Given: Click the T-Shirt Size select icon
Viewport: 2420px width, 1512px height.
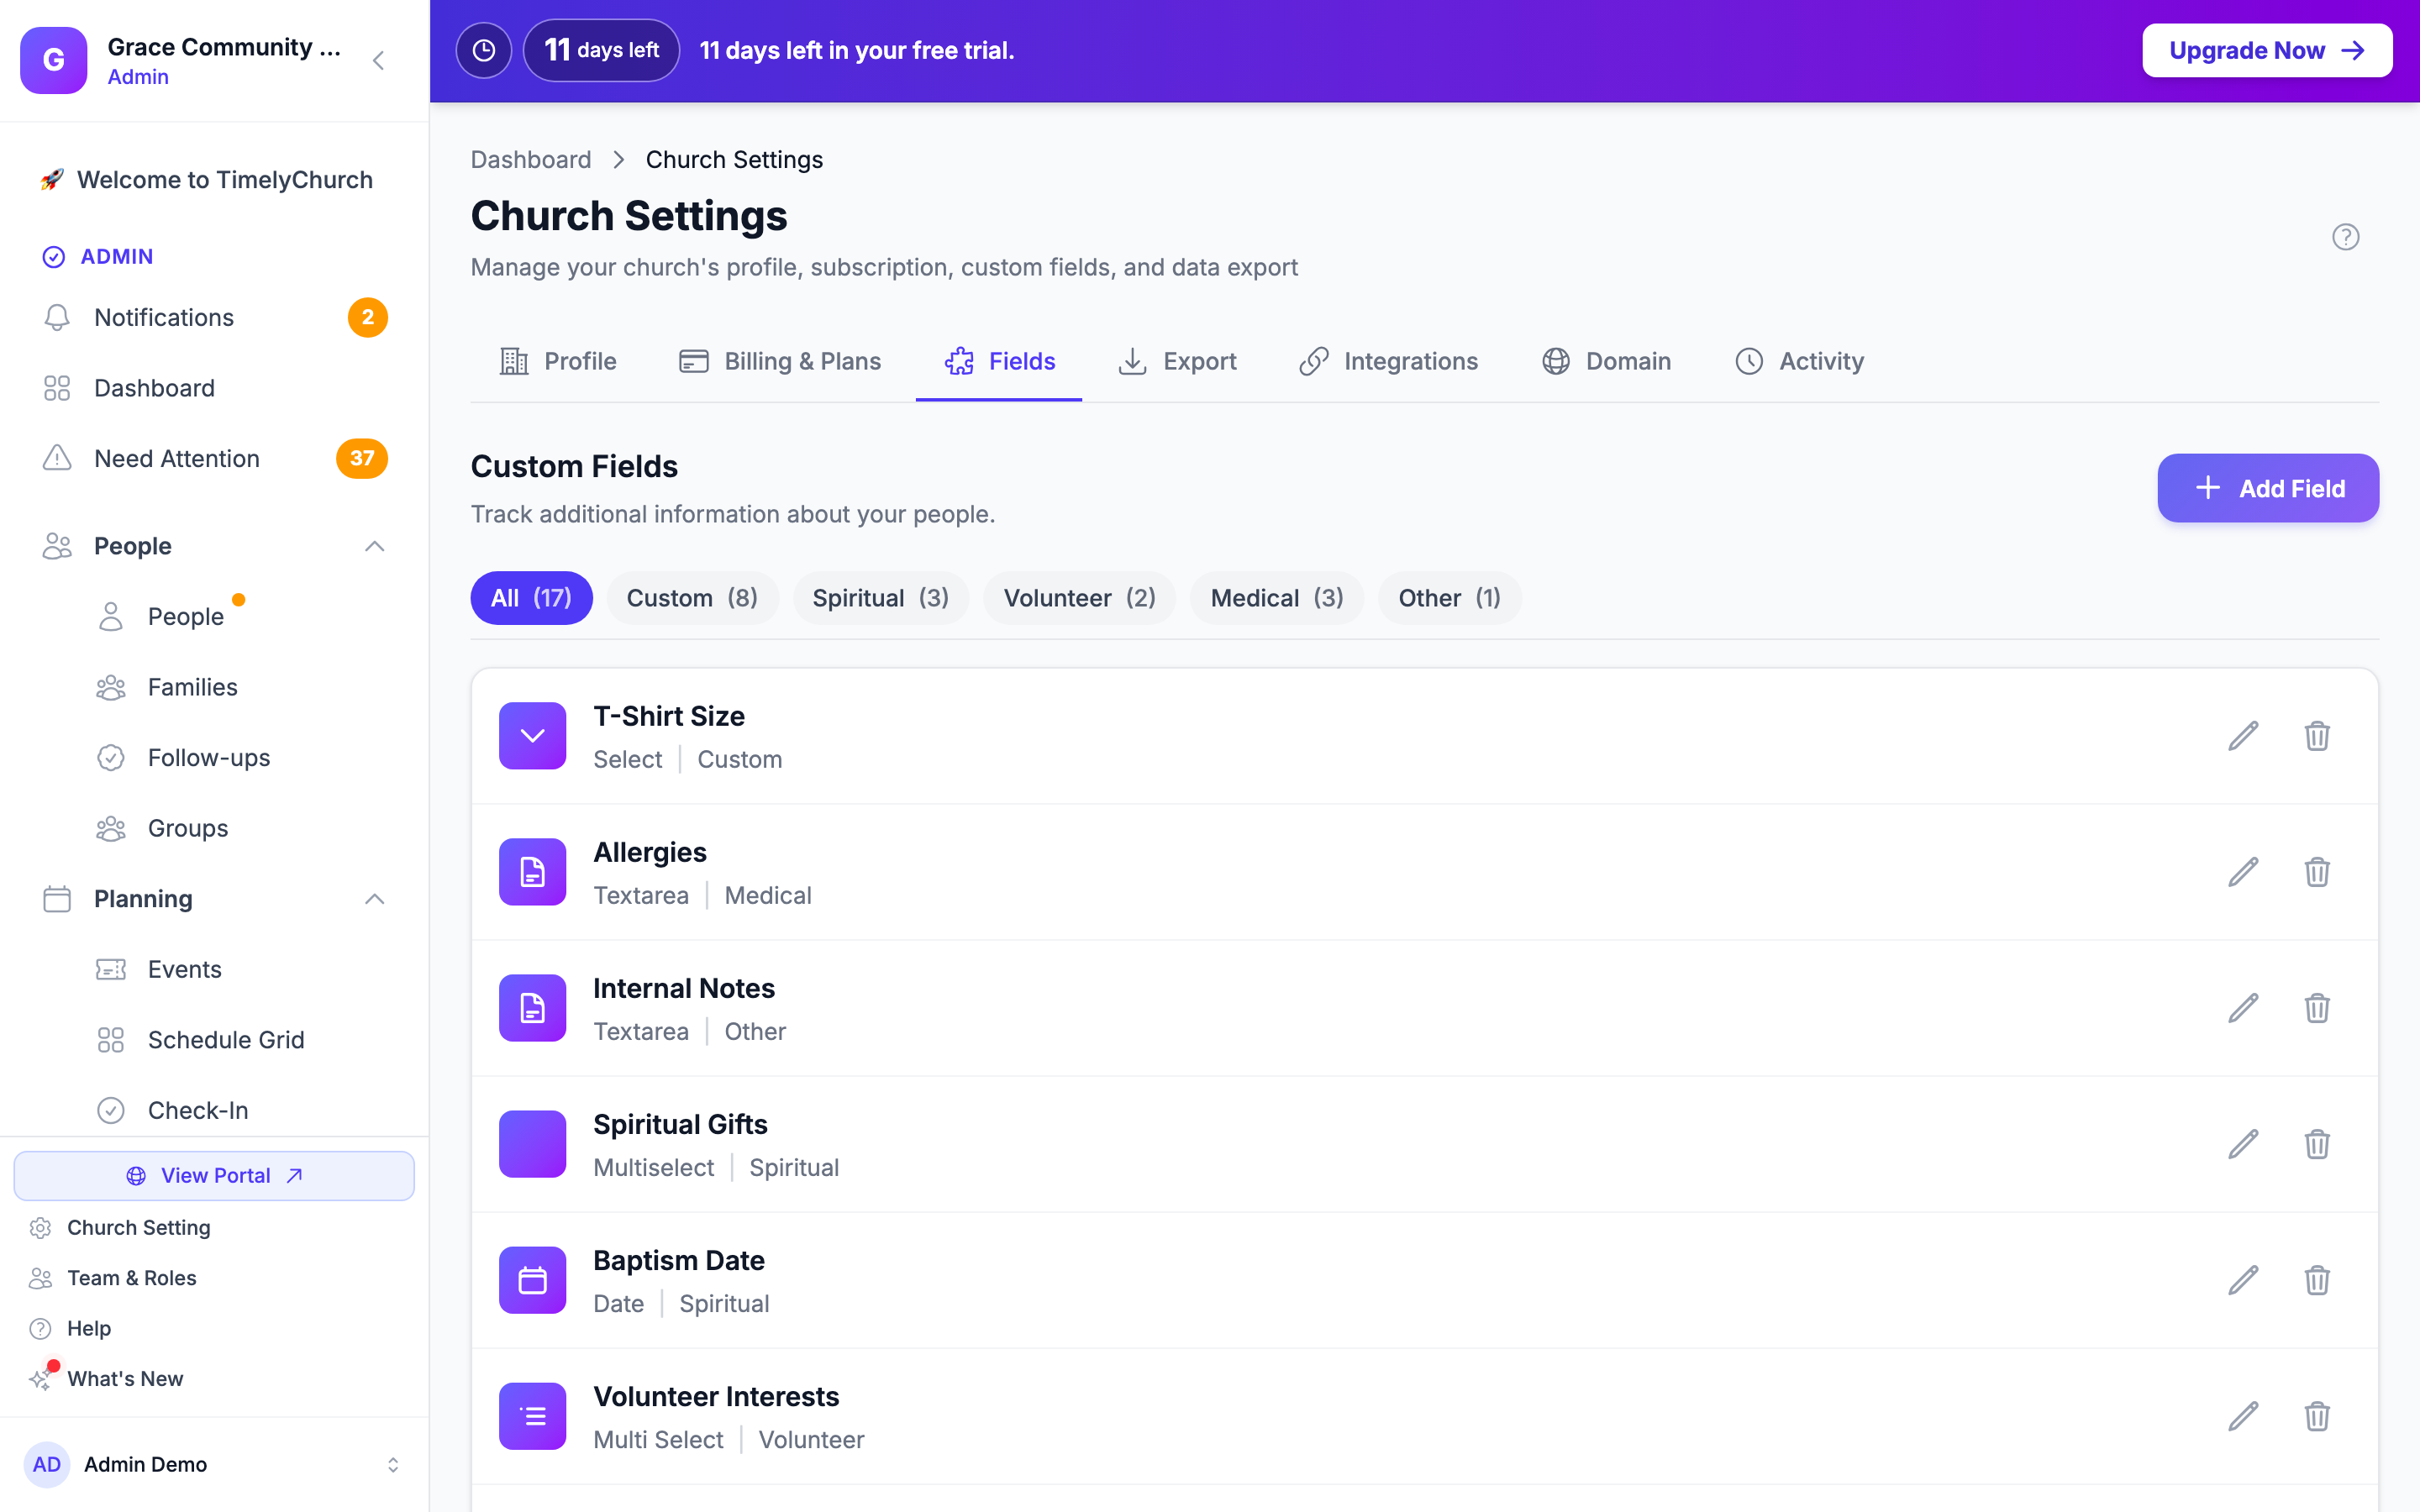Looking at the screenshot, I should click(532, 736).
